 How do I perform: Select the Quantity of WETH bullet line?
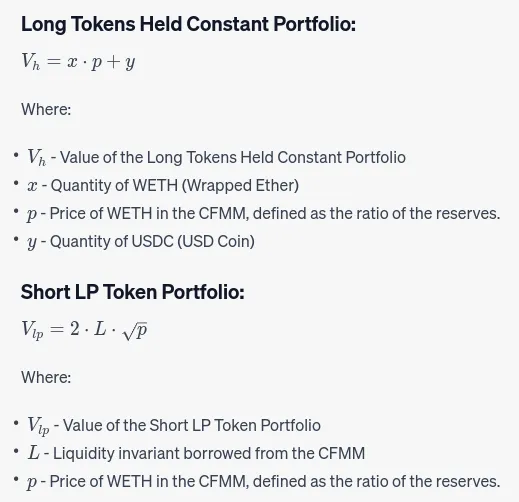pos(163,186)
